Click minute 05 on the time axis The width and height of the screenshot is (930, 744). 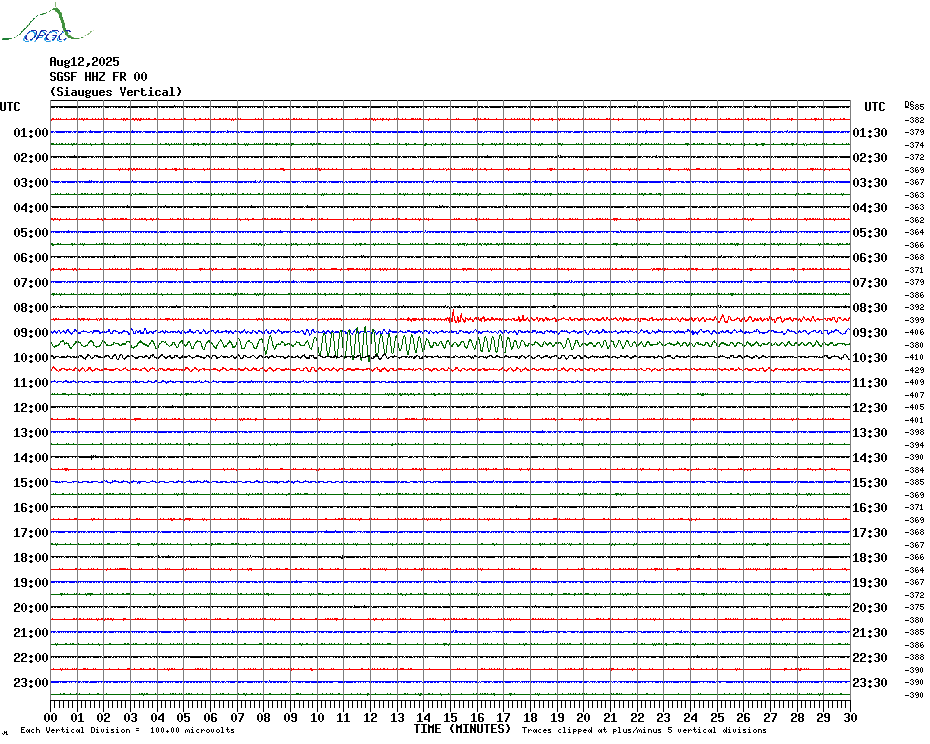pyautogui.click(x=184, y=718)
